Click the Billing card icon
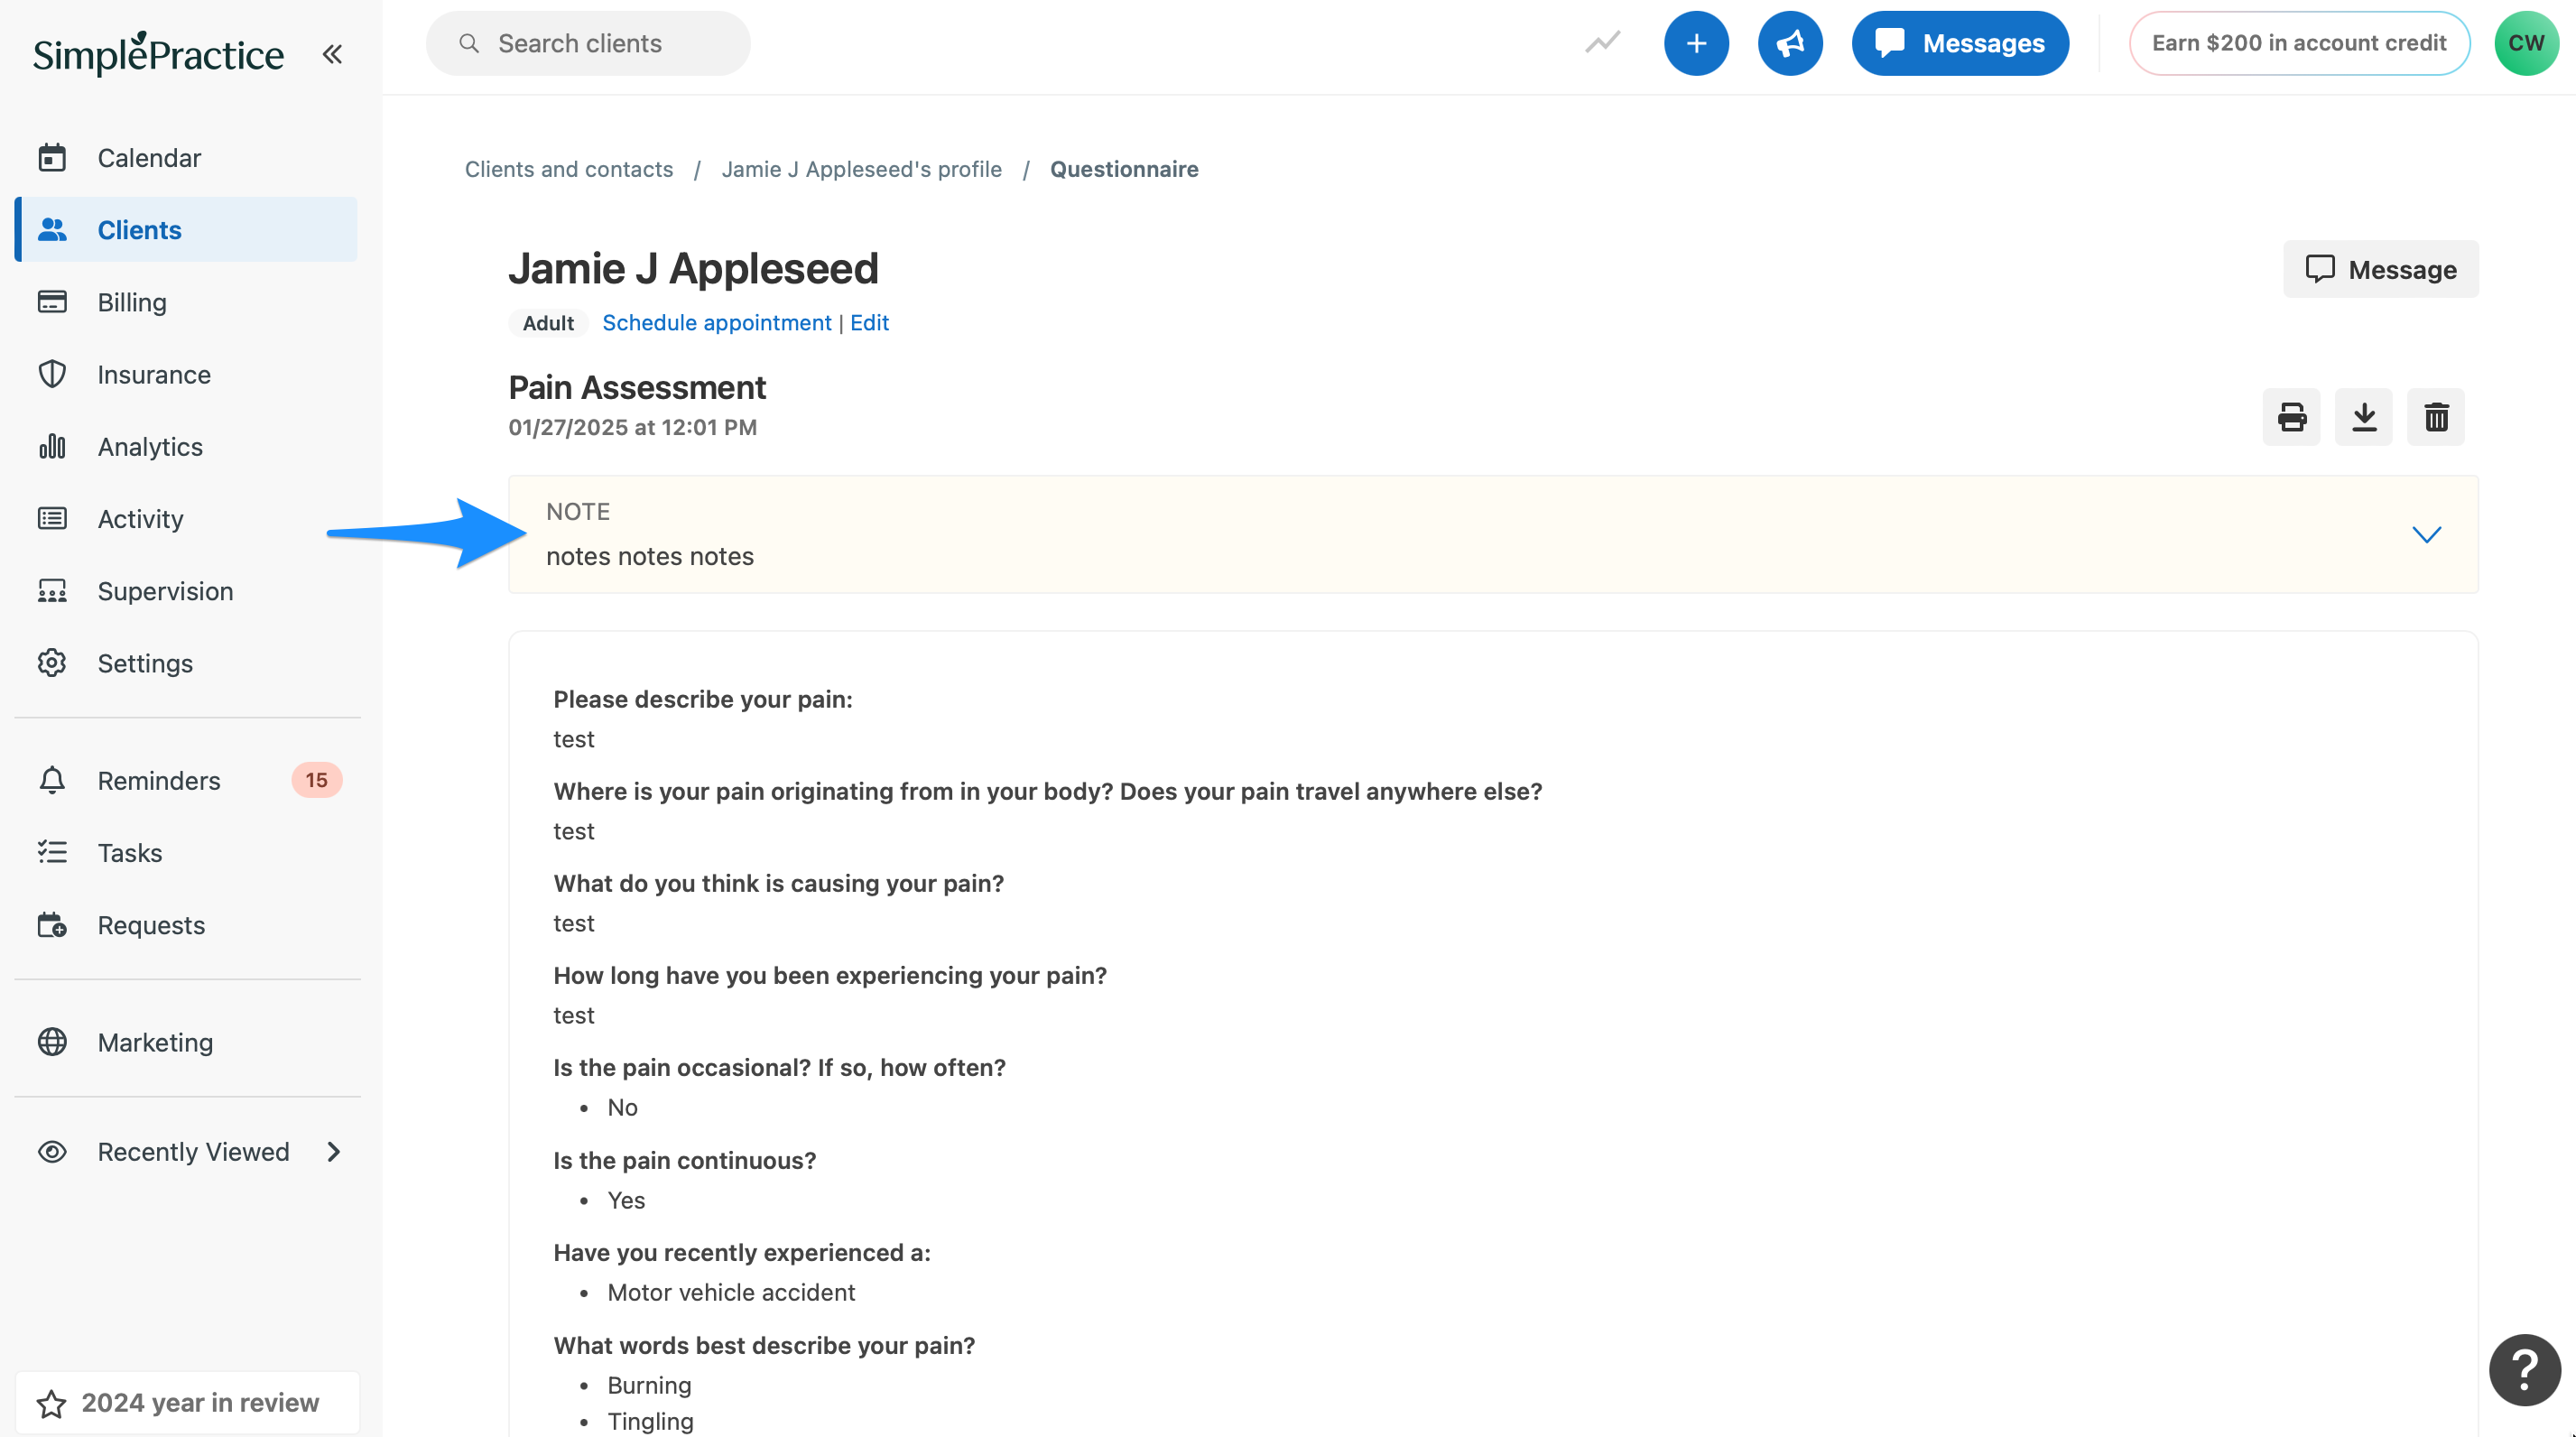 (52, 302)
